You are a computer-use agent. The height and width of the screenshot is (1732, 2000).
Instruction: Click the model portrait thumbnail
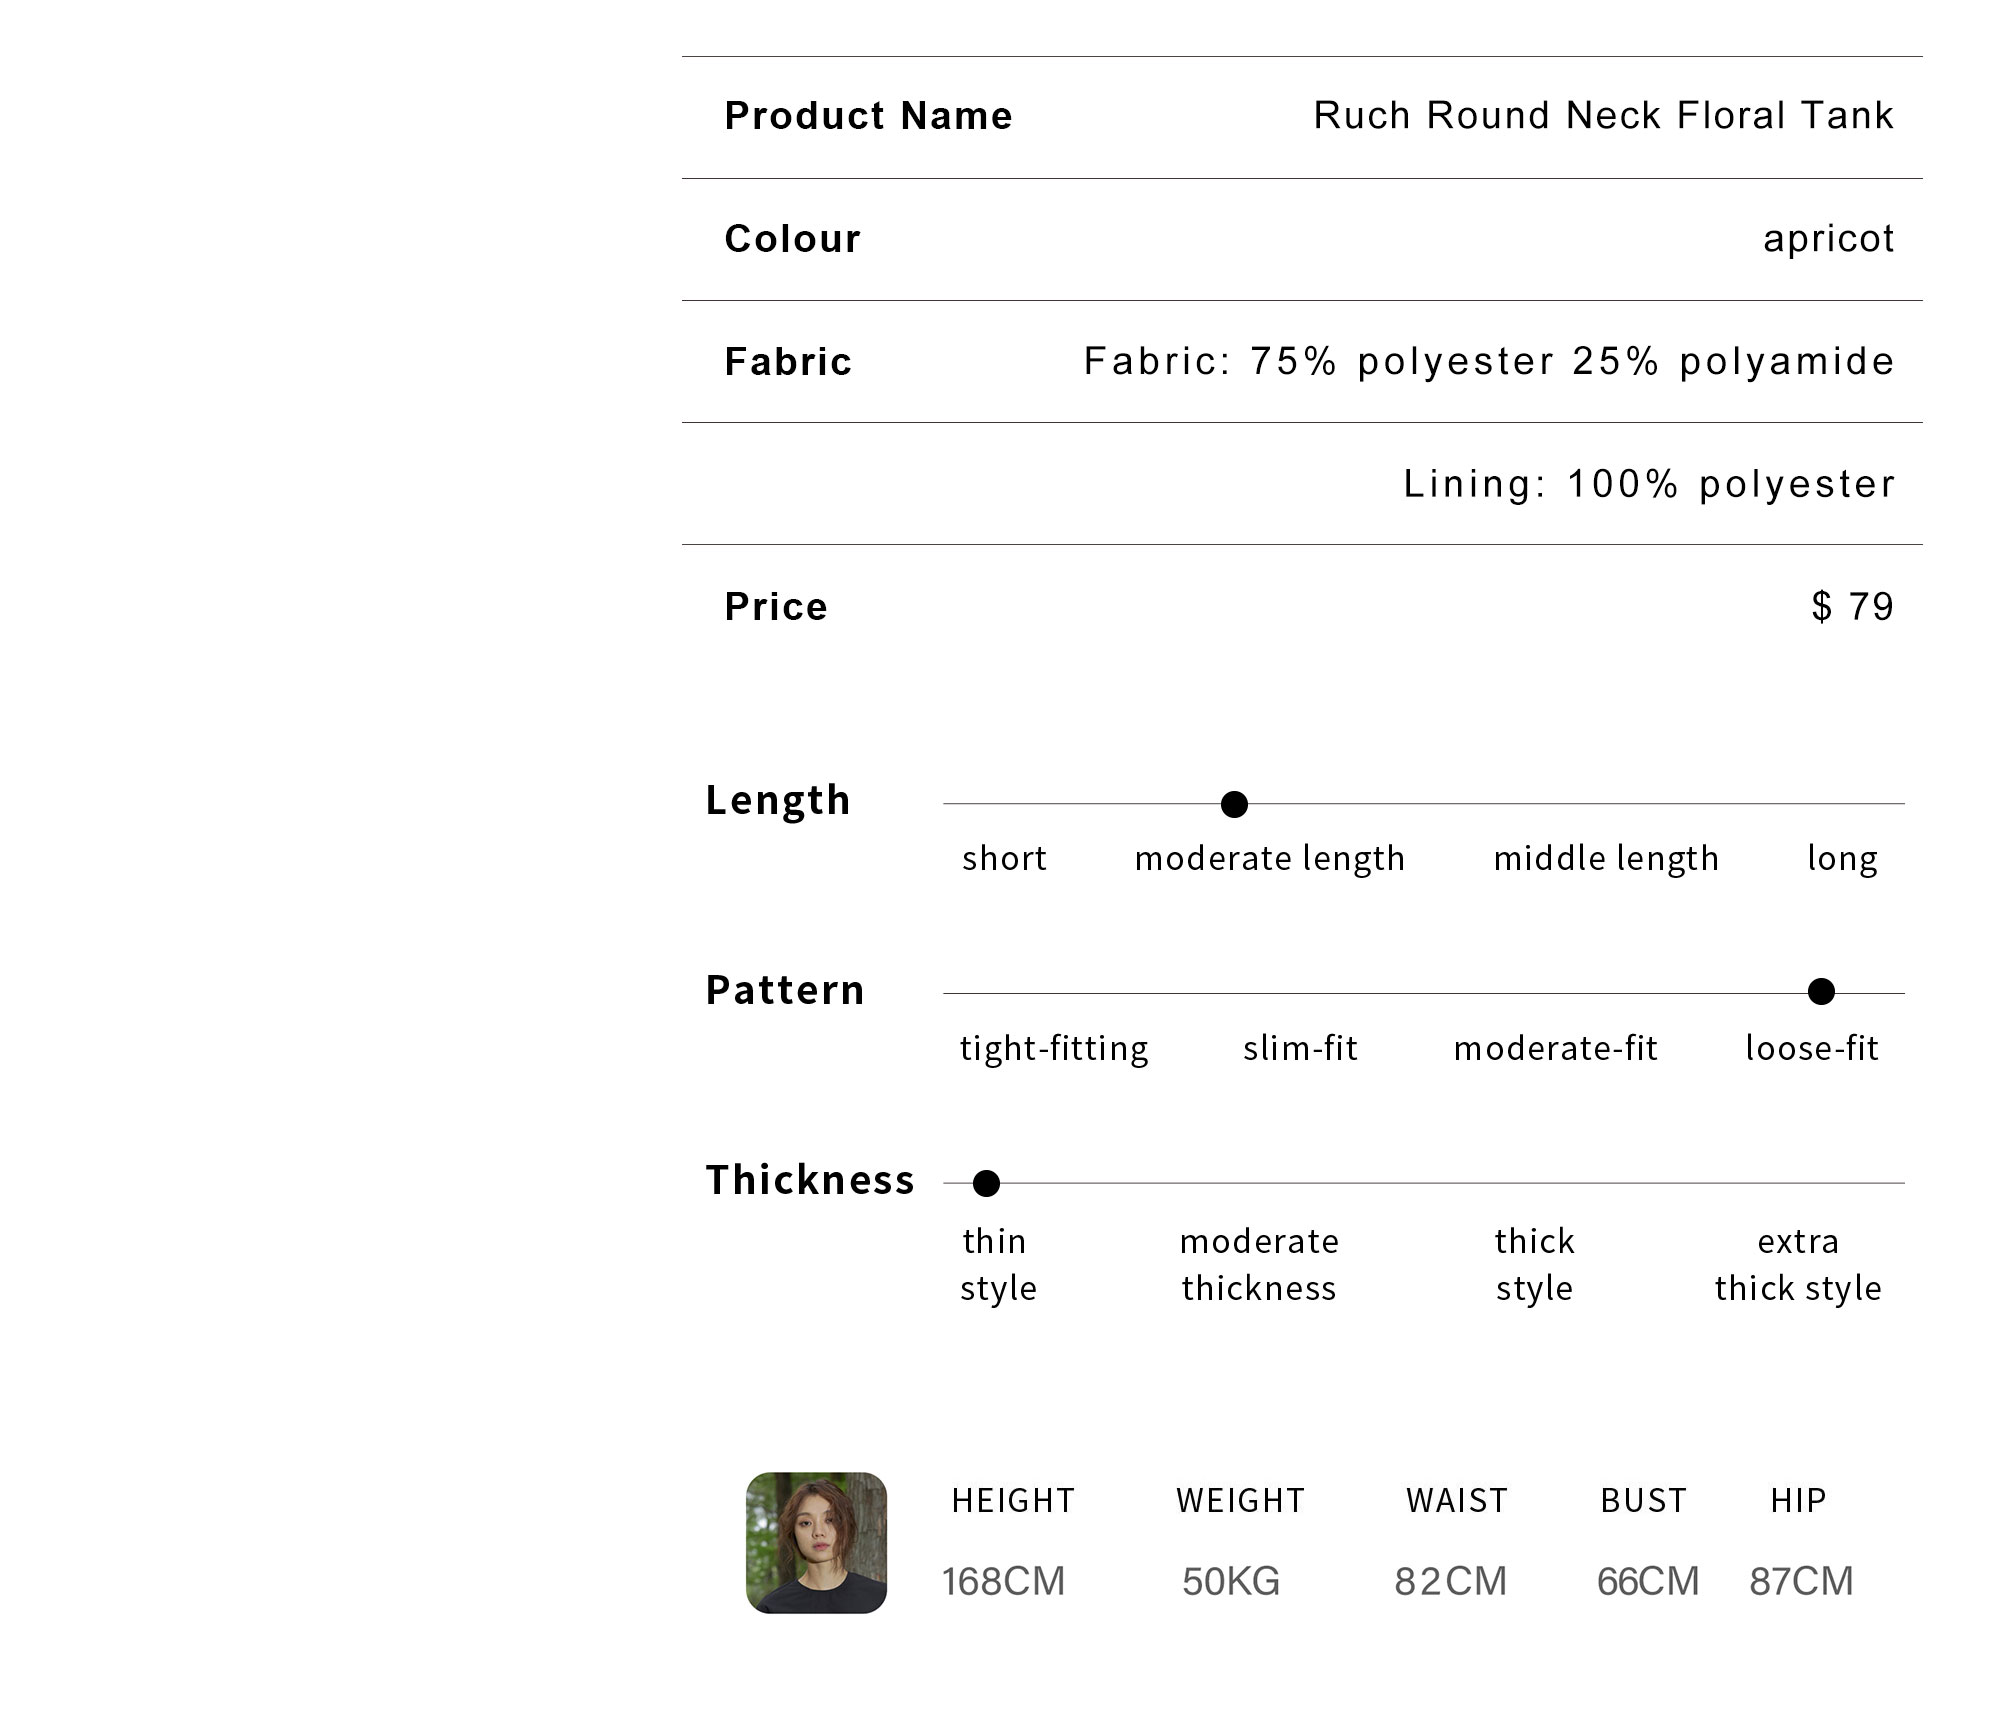tap(816, 1542)
